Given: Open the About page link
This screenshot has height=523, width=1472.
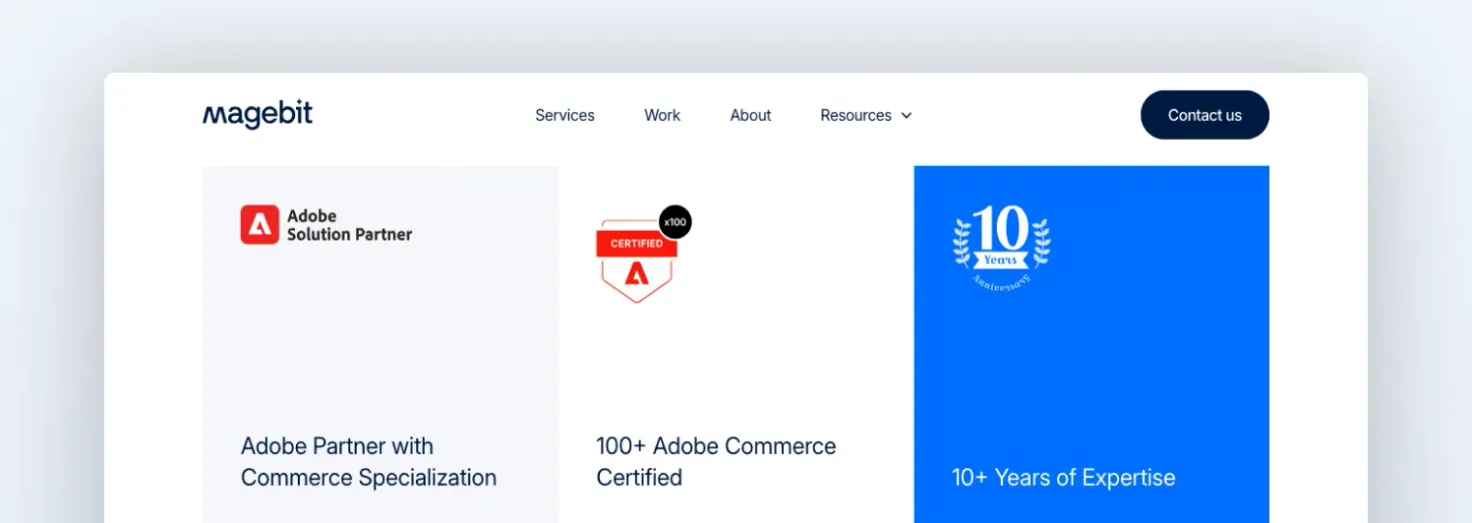Looking at the screenshot, I should (x=750, y=115).
